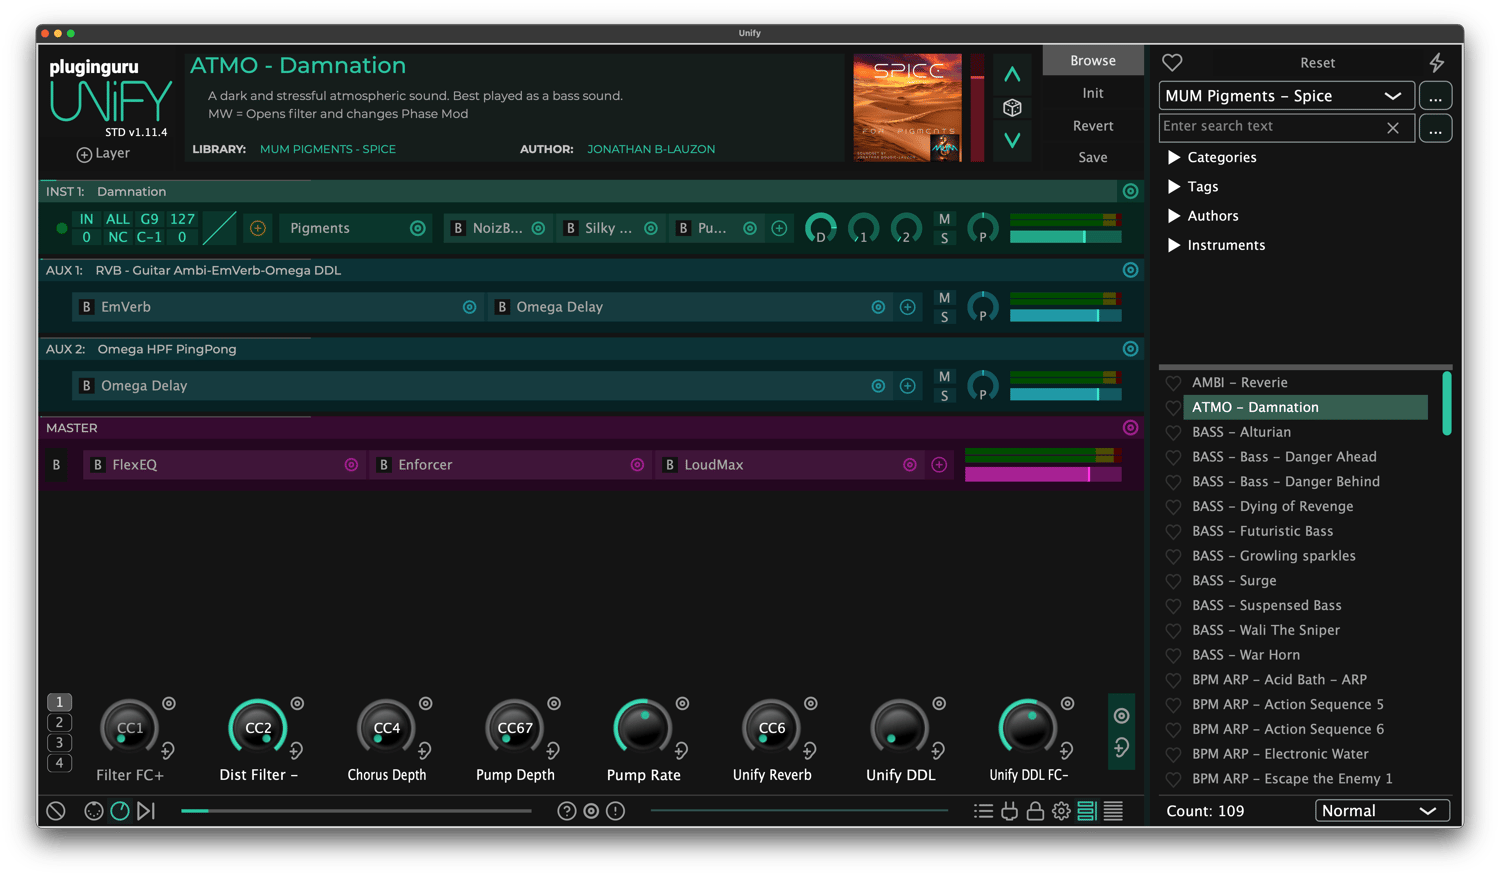Click the Save button
The width and height of the screenshot is (1500, 876).
1093,157
